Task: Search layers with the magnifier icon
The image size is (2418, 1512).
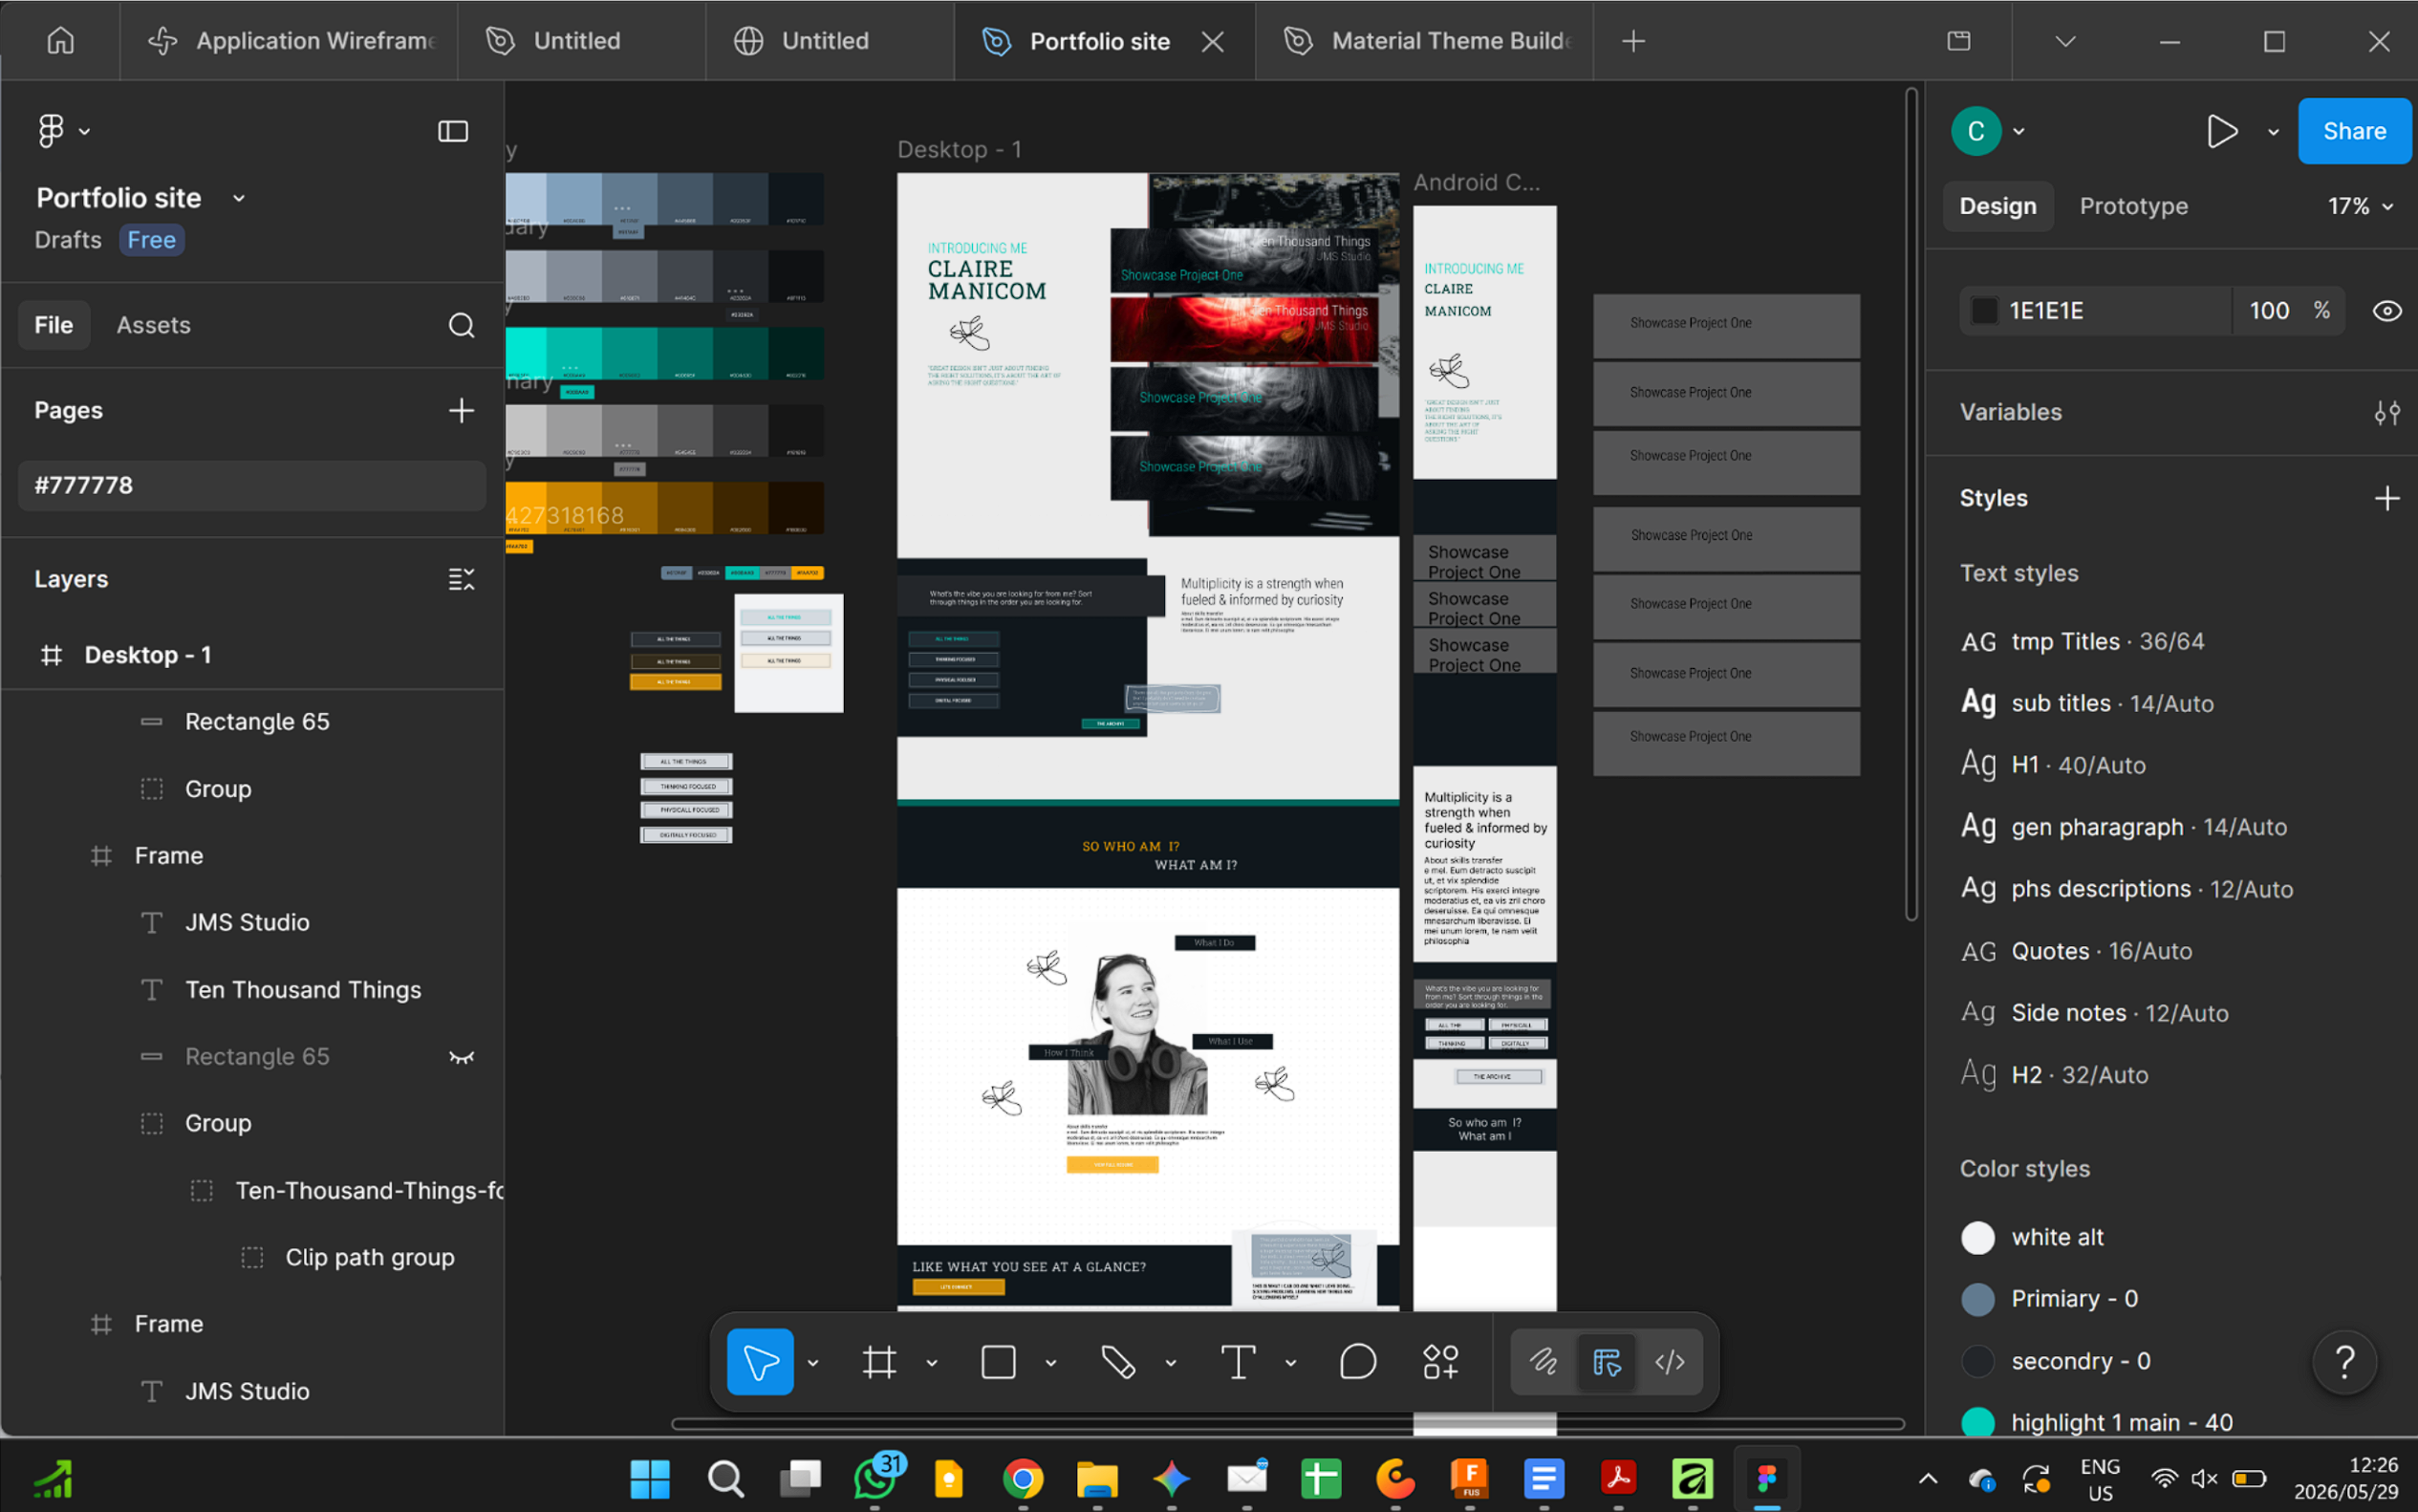Action: 461,325
